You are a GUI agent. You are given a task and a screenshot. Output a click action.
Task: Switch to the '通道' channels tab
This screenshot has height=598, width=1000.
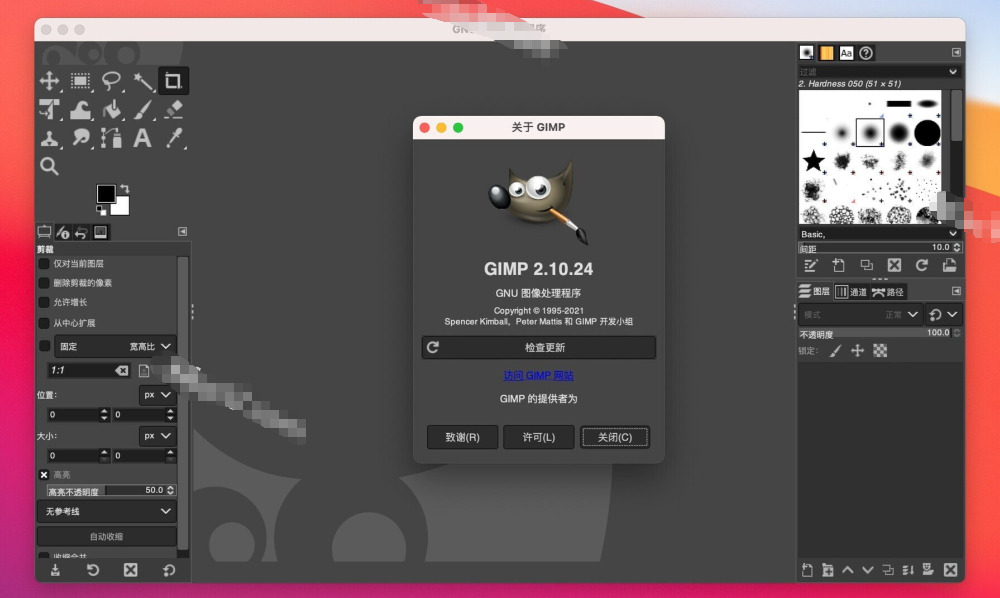coord(851,292)
